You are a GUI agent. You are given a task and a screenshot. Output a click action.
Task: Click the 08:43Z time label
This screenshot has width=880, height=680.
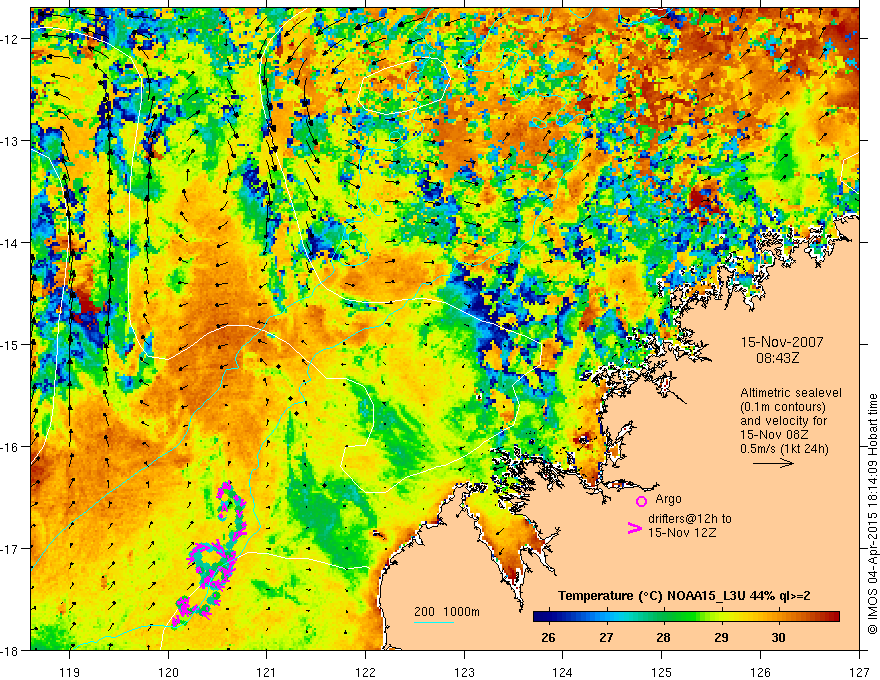coord(777,357)
